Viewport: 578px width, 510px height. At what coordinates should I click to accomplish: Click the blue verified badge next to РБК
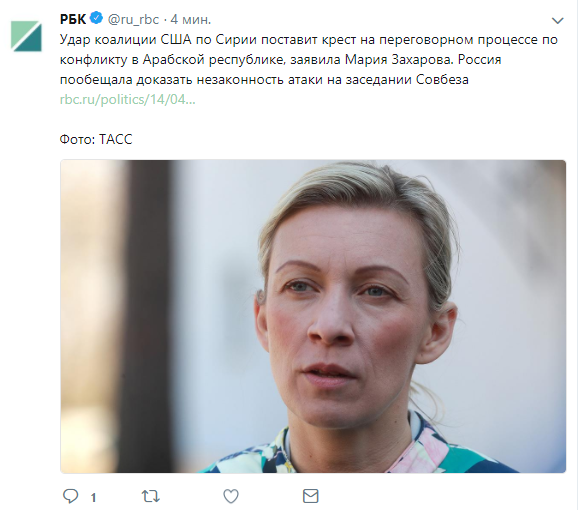(x=97, y=18)
